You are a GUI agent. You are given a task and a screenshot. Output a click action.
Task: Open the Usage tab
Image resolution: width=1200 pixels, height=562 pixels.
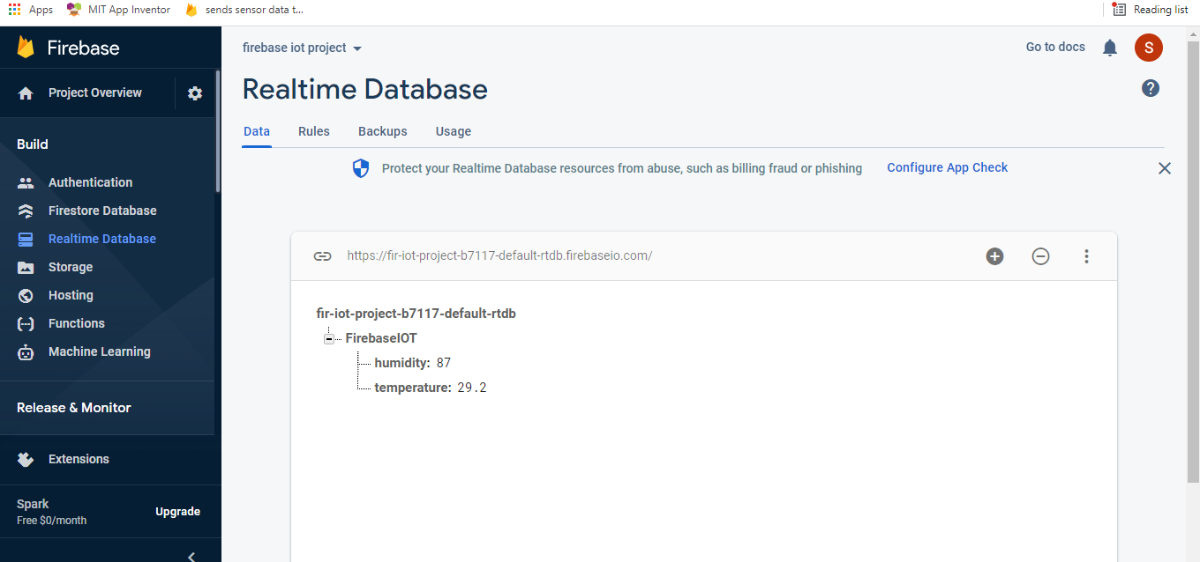tap(453, 131)
